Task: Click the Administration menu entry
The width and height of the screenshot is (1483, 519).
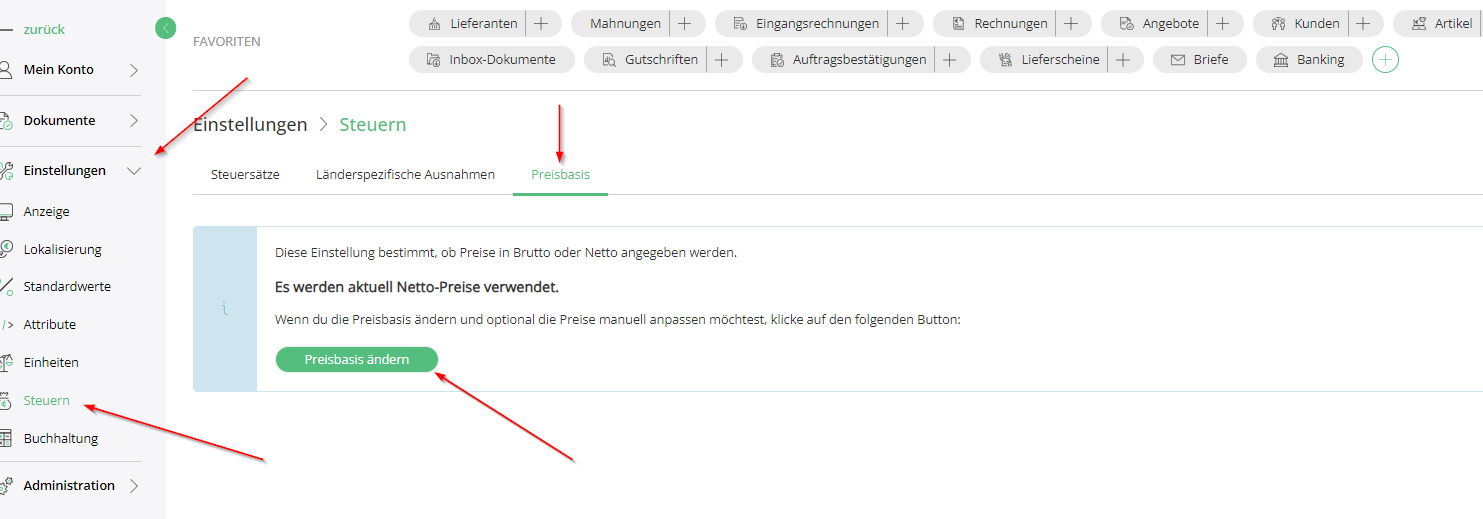Action: tap(70, 486)
